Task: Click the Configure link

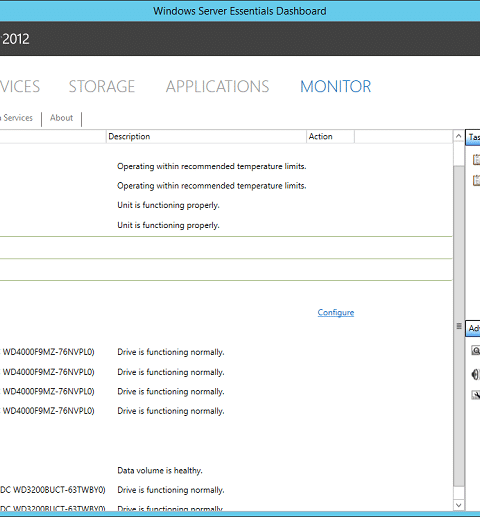Action: pos(336,313)
